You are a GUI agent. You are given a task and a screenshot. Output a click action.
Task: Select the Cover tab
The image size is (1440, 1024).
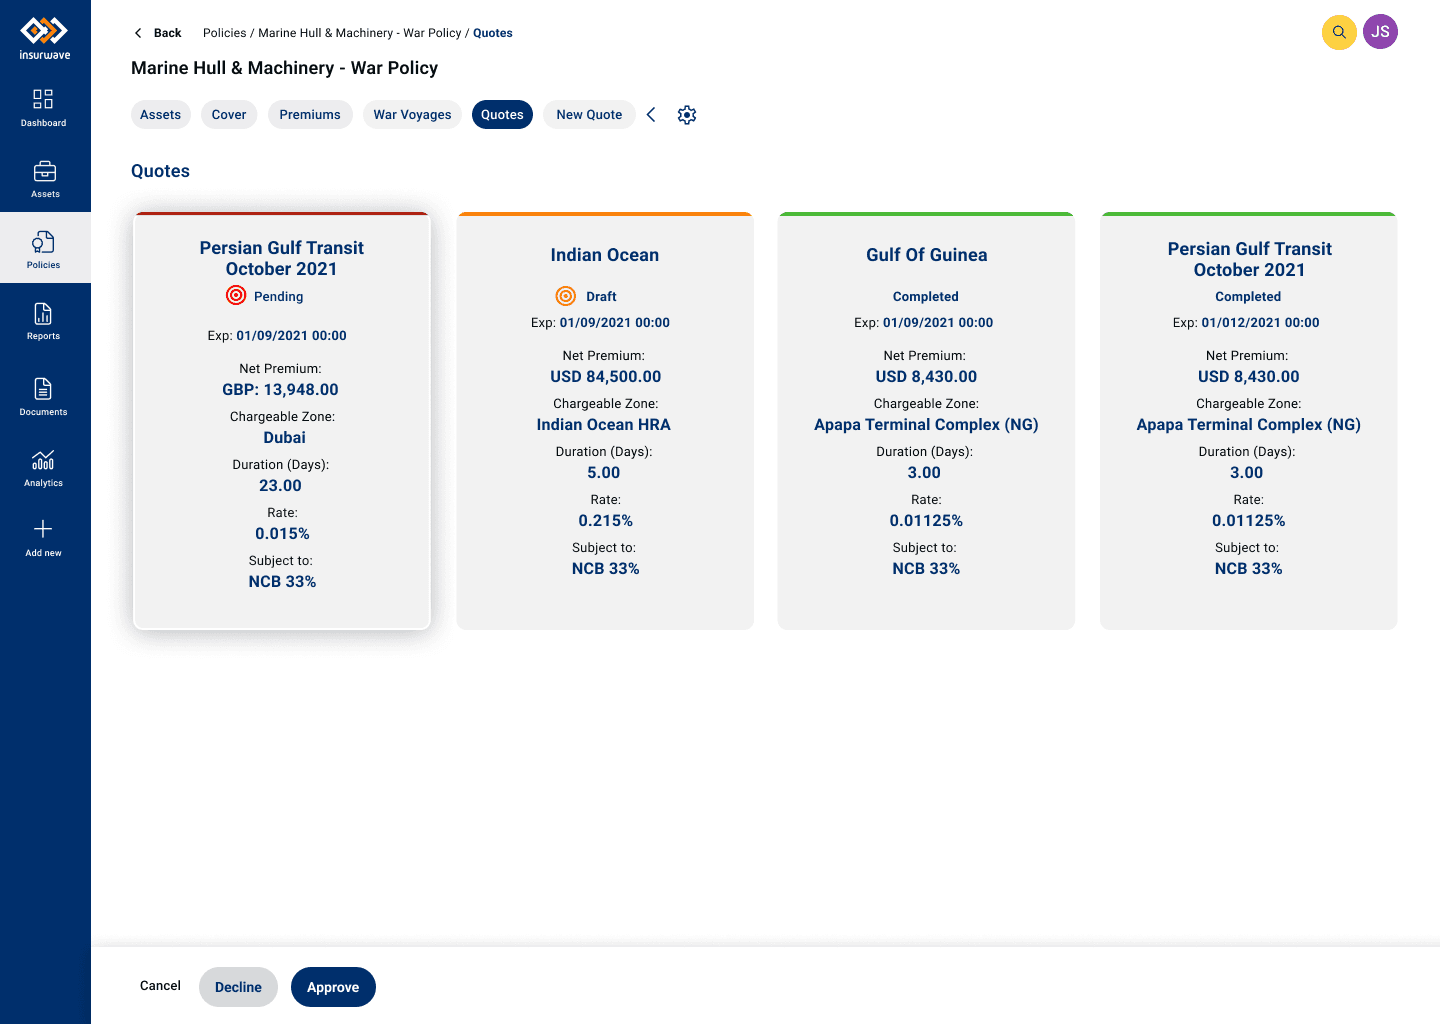229,115
